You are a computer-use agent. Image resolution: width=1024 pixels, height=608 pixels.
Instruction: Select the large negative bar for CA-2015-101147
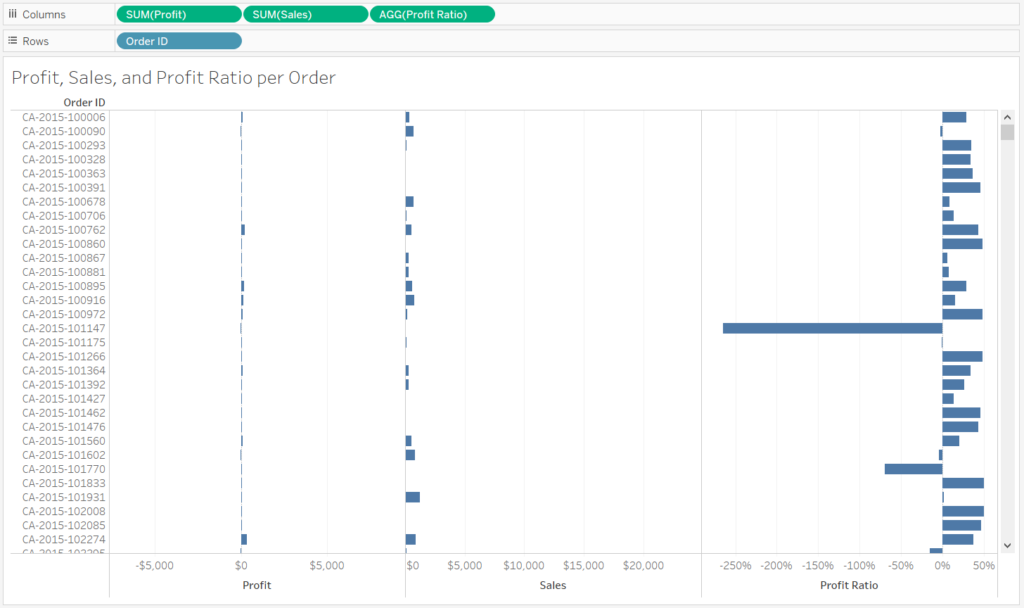(x=833, y=328)
